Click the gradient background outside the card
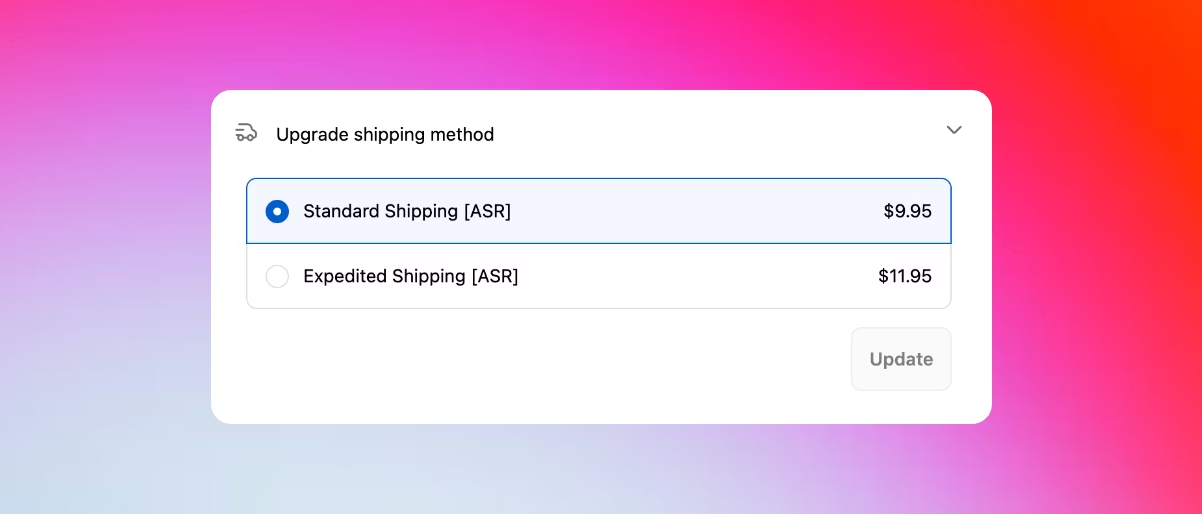1202x514 pixels. pyautogui.click(x=100, y=300)
